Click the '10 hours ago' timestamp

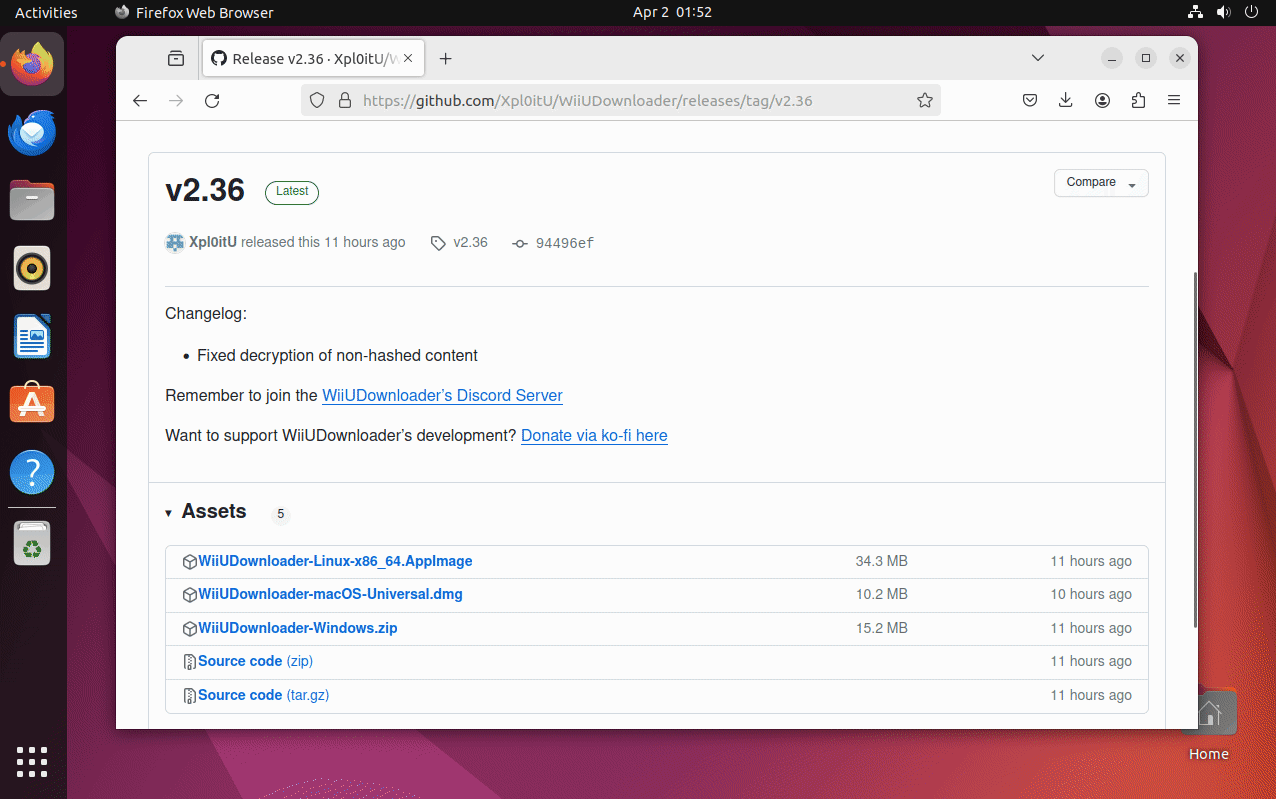(1091, 594)
